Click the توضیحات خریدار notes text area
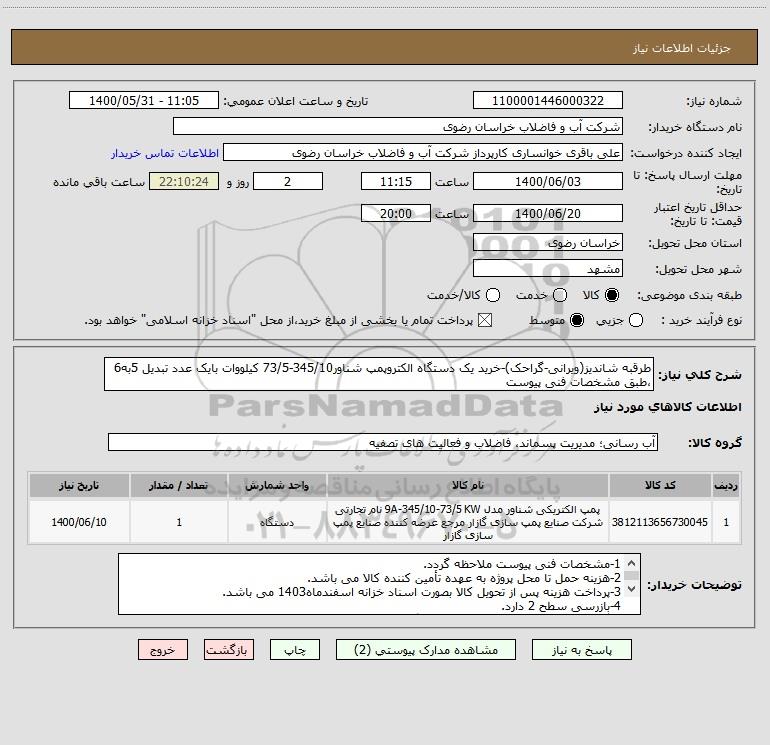The height and width of the screenshot is (745, 770). (x=379, y=584)
